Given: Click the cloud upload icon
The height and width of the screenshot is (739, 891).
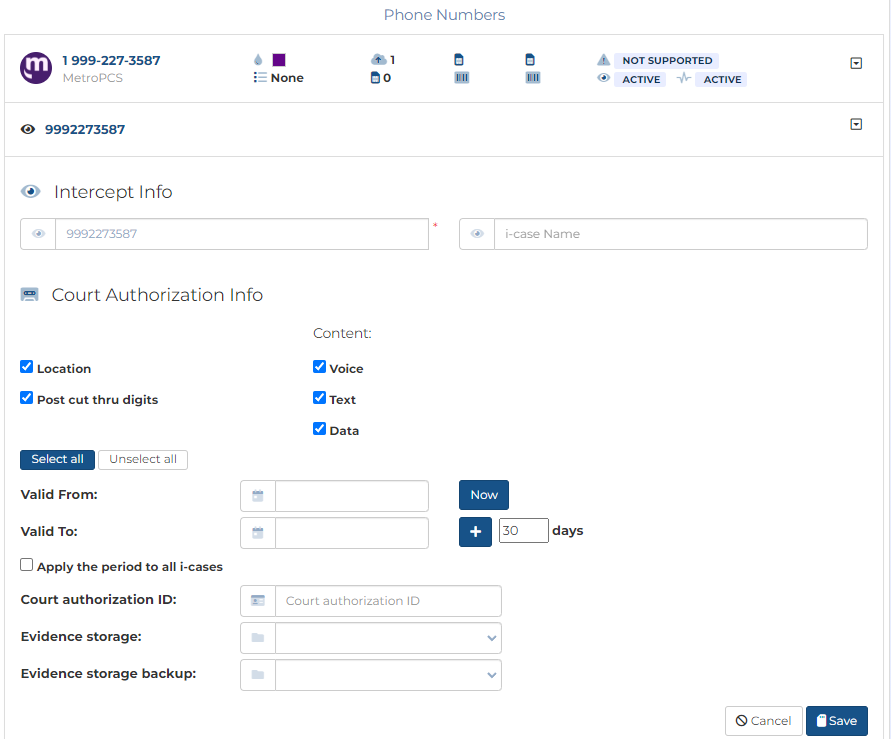Looking at the screenshot, I should tap(378, 60).
